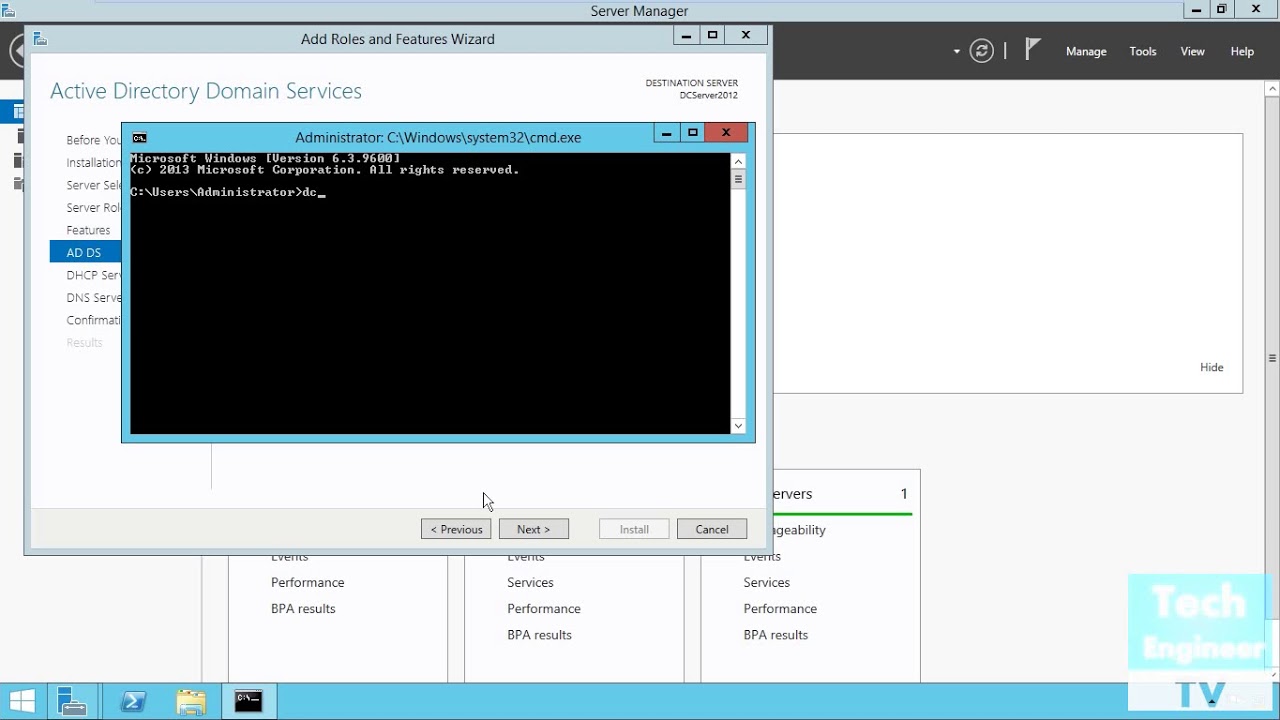
Task: Click Services in the right server tile
Action: point(766,582)
